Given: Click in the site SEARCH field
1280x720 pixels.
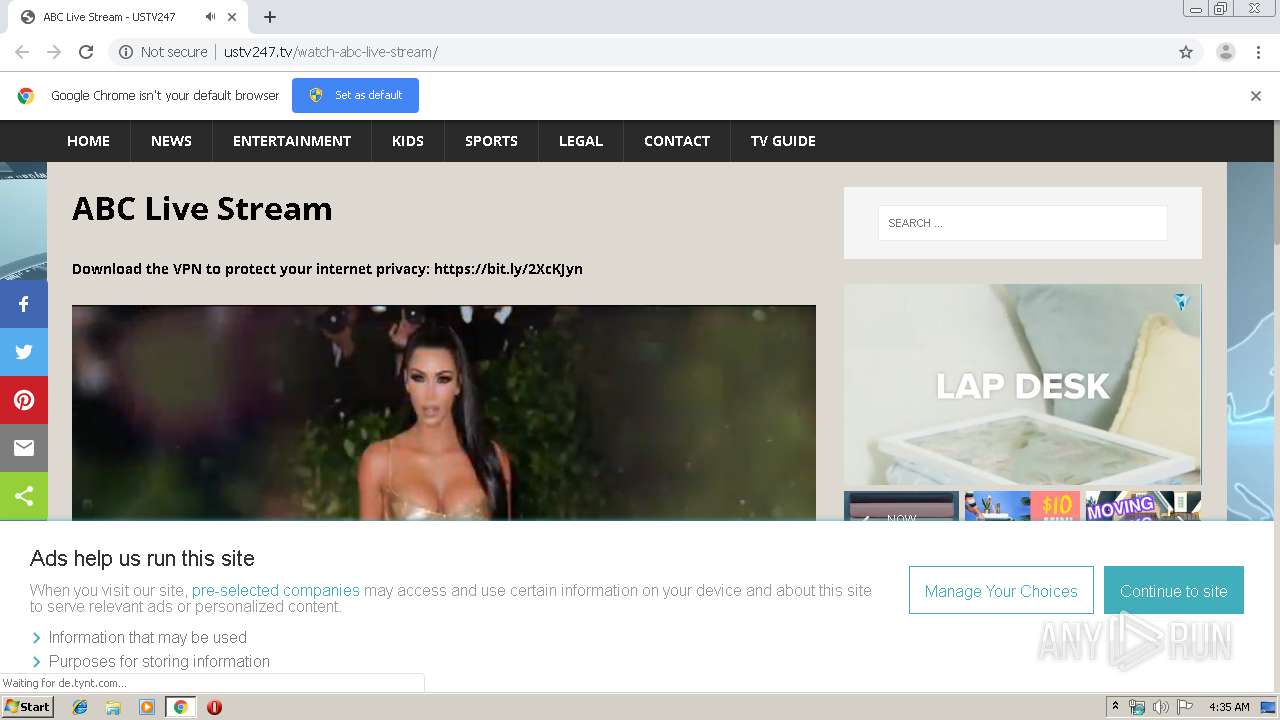Looking at the screenshot, I should pyautogui.click(x=1023, y=223).
